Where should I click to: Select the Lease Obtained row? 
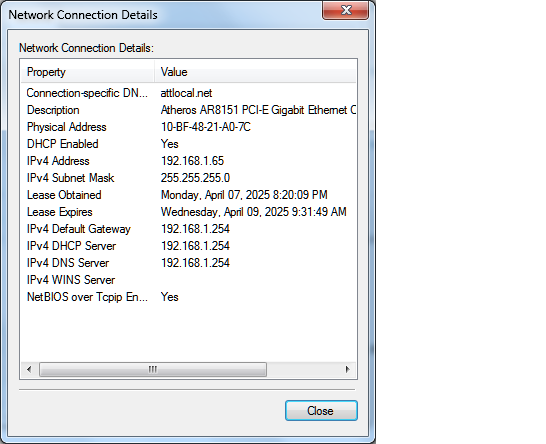tap(188, 195)
